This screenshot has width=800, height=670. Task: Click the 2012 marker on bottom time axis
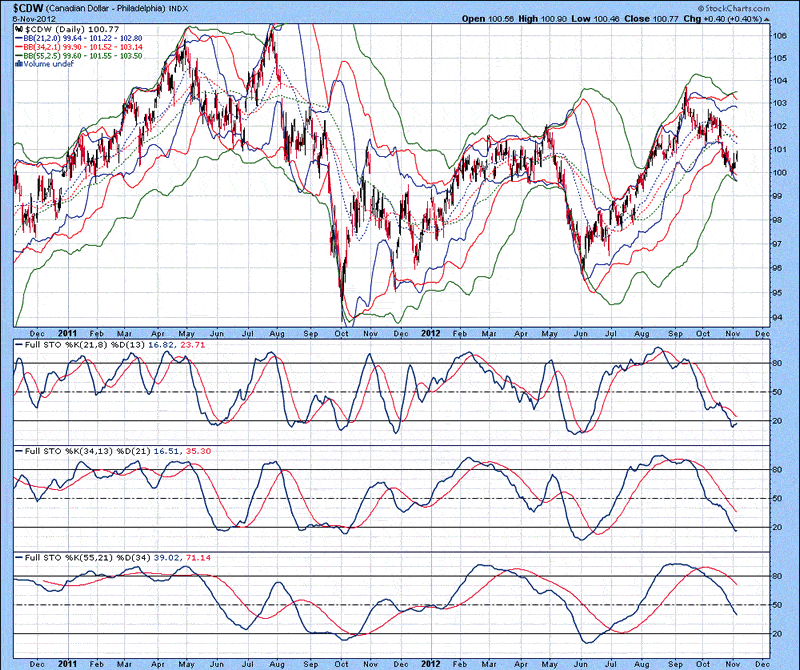tap(432, 661)
